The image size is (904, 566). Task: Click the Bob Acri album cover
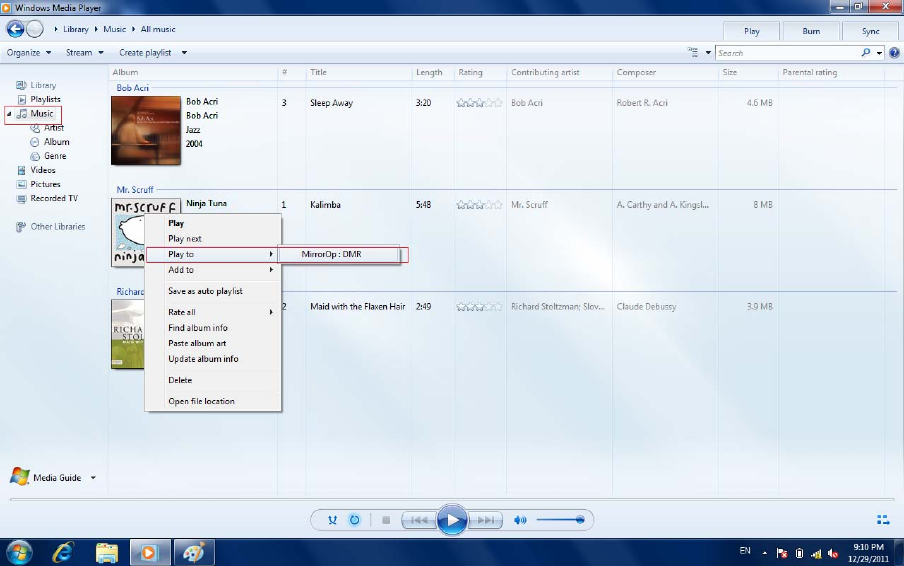click(146, 131)
